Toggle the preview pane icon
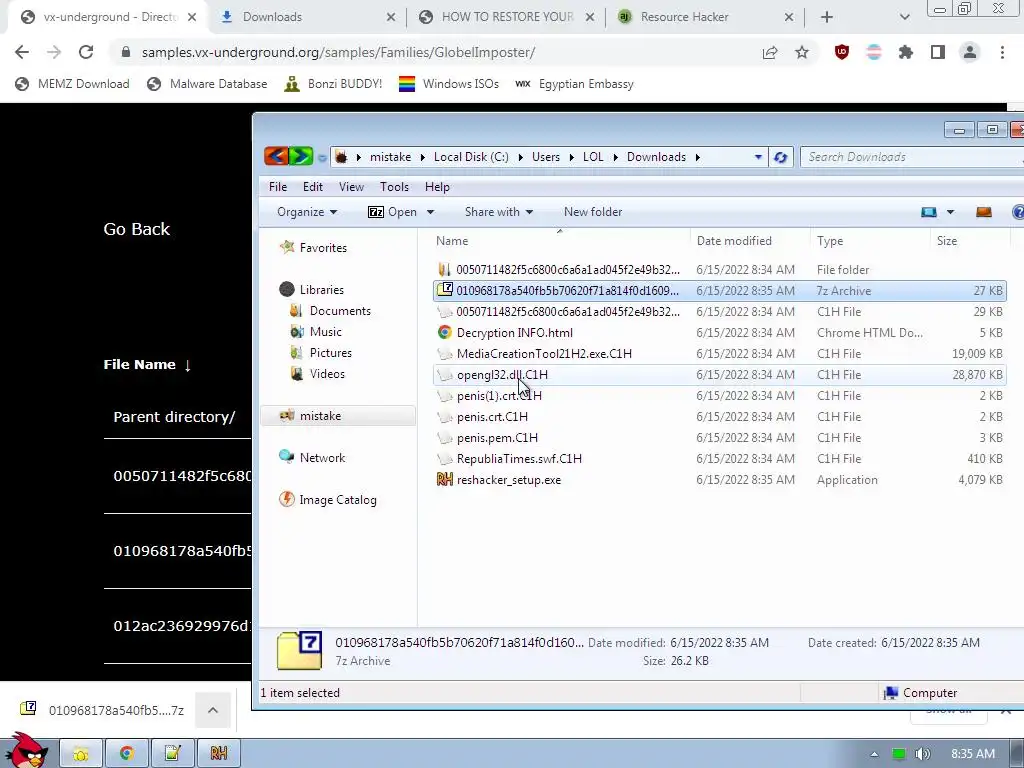 [x=984, y=212]
